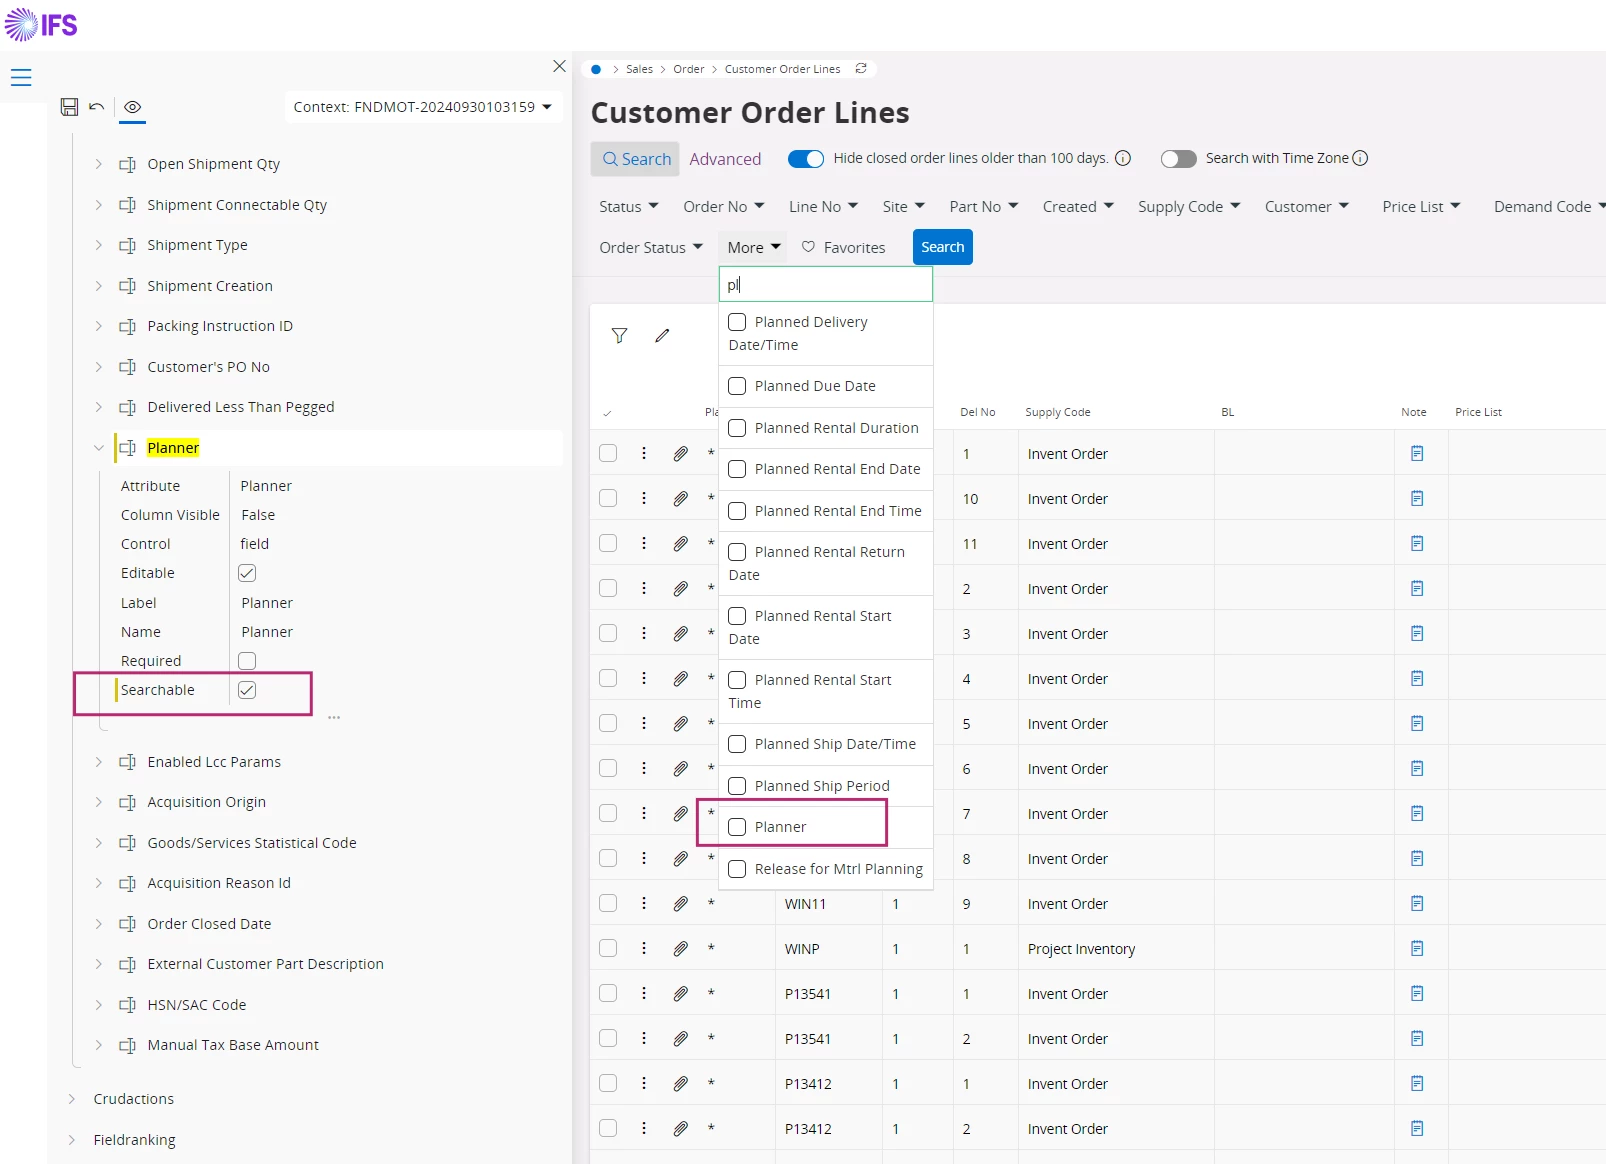Click the home dot breadcrumb icon
This screenshot has height=1164, width=1606.
(596, 69)
